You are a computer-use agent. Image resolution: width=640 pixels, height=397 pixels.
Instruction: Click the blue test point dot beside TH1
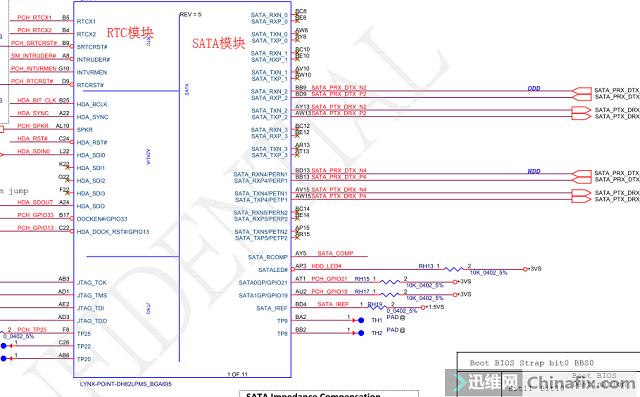coord(361,321)
